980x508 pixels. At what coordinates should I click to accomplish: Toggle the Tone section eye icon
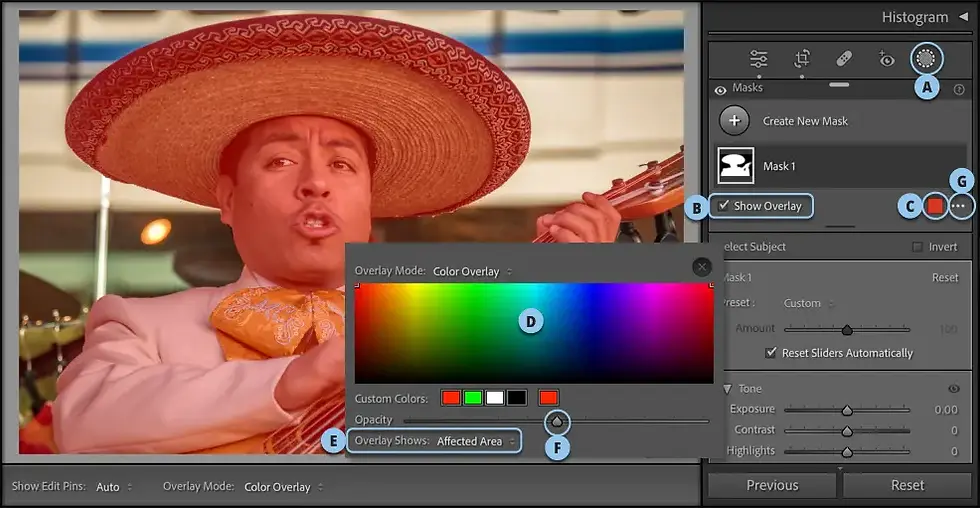pyautogui.click(x=954, y=389)
